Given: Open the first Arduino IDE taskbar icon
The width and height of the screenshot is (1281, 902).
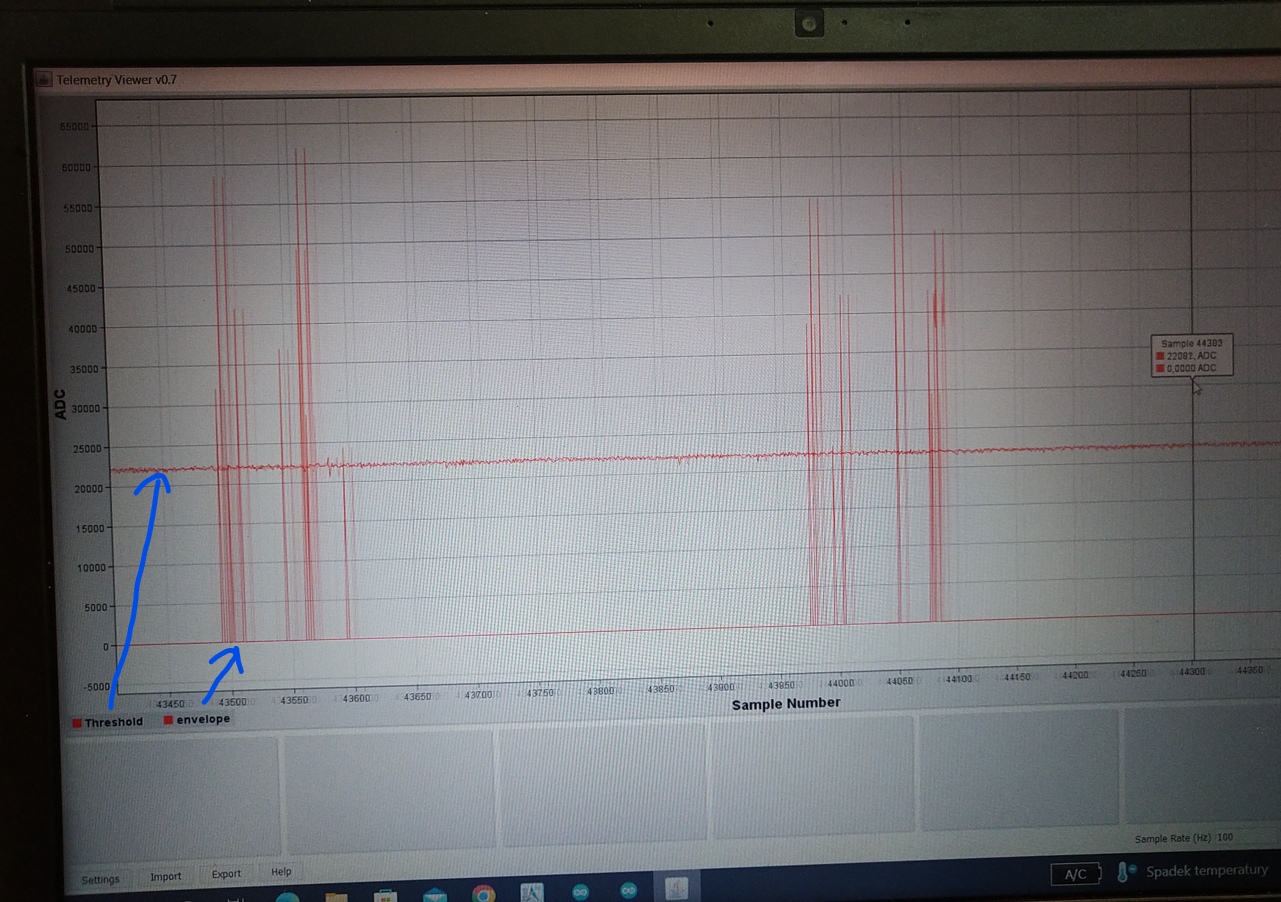Looking at the screenshot, I should pyautogui.click(x=580, y=891).
